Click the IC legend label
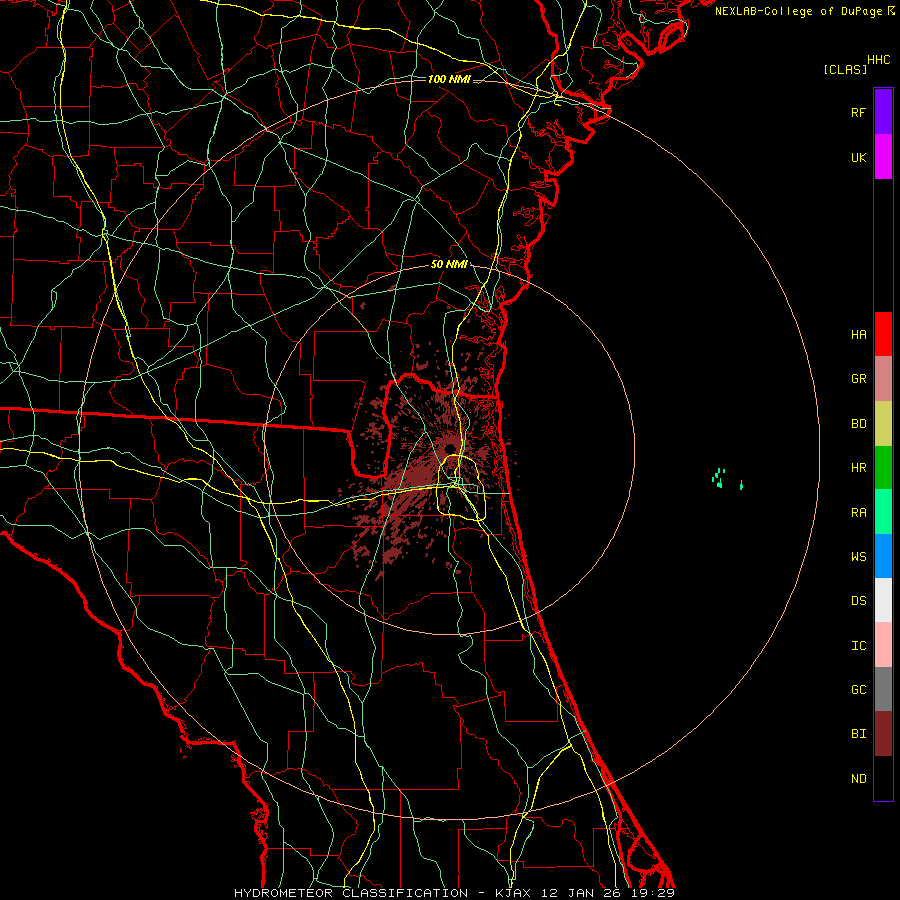This screenshot has width=900, height=900. 858,646
